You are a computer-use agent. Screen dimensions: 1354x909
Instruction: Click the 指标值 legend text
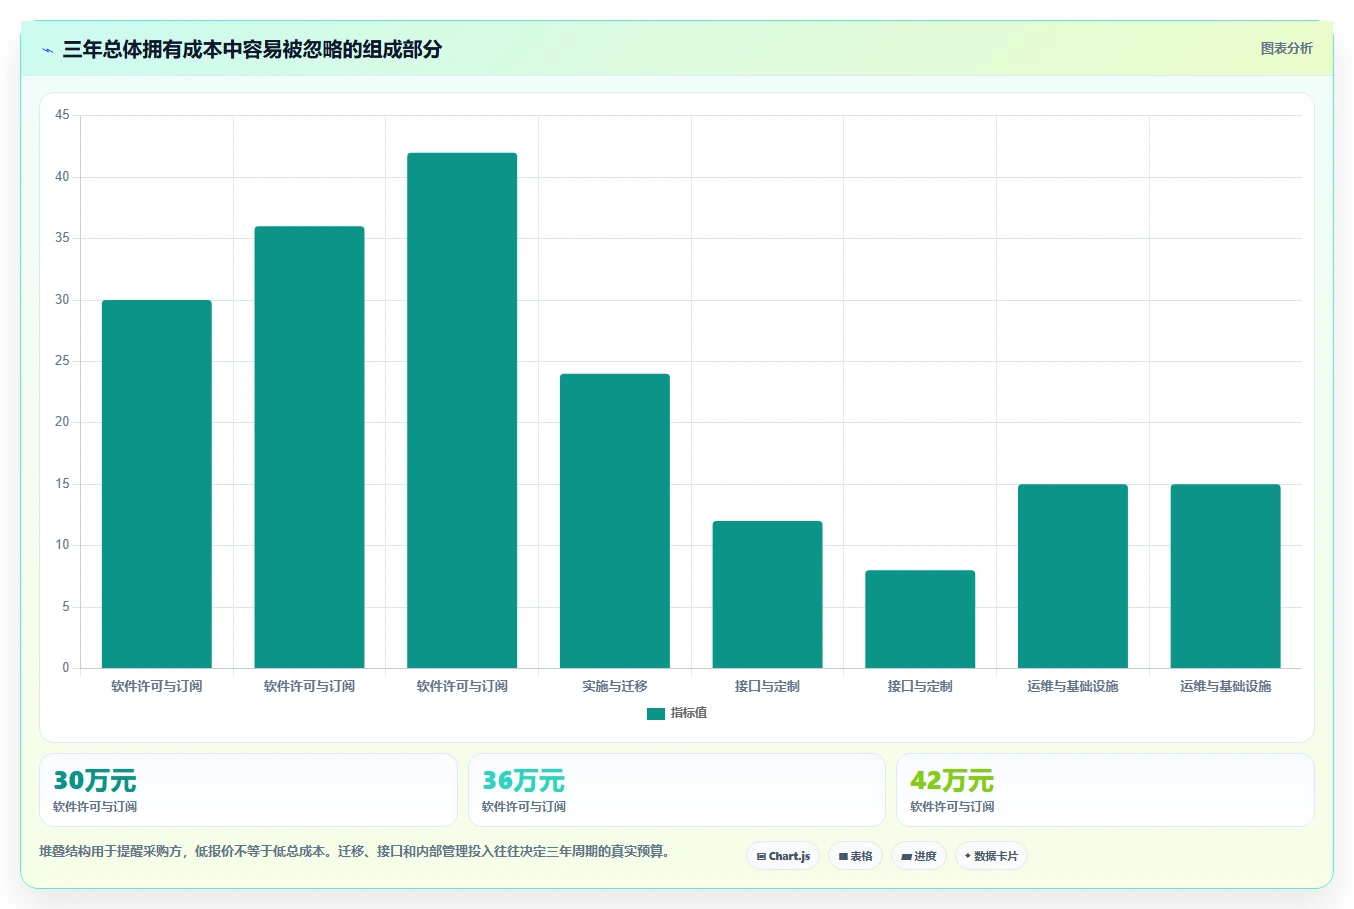689,713
